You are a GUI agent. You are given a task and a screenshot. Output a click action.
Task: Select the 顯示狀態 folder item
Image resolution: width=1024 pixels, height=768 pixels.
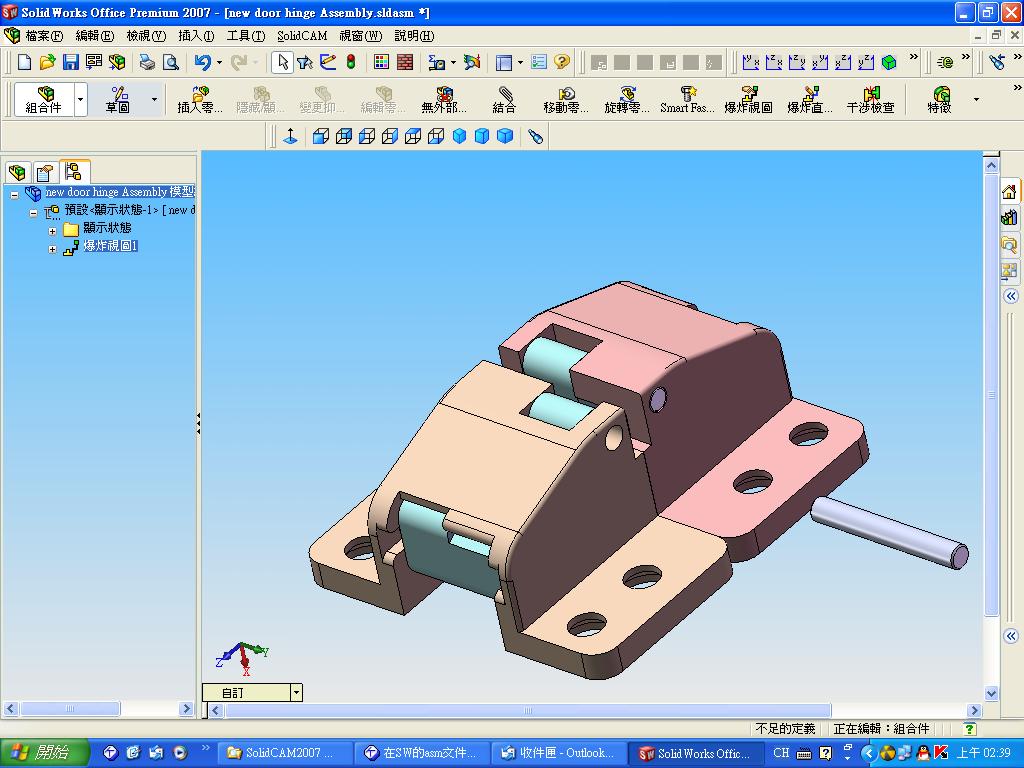coord(107,228)
